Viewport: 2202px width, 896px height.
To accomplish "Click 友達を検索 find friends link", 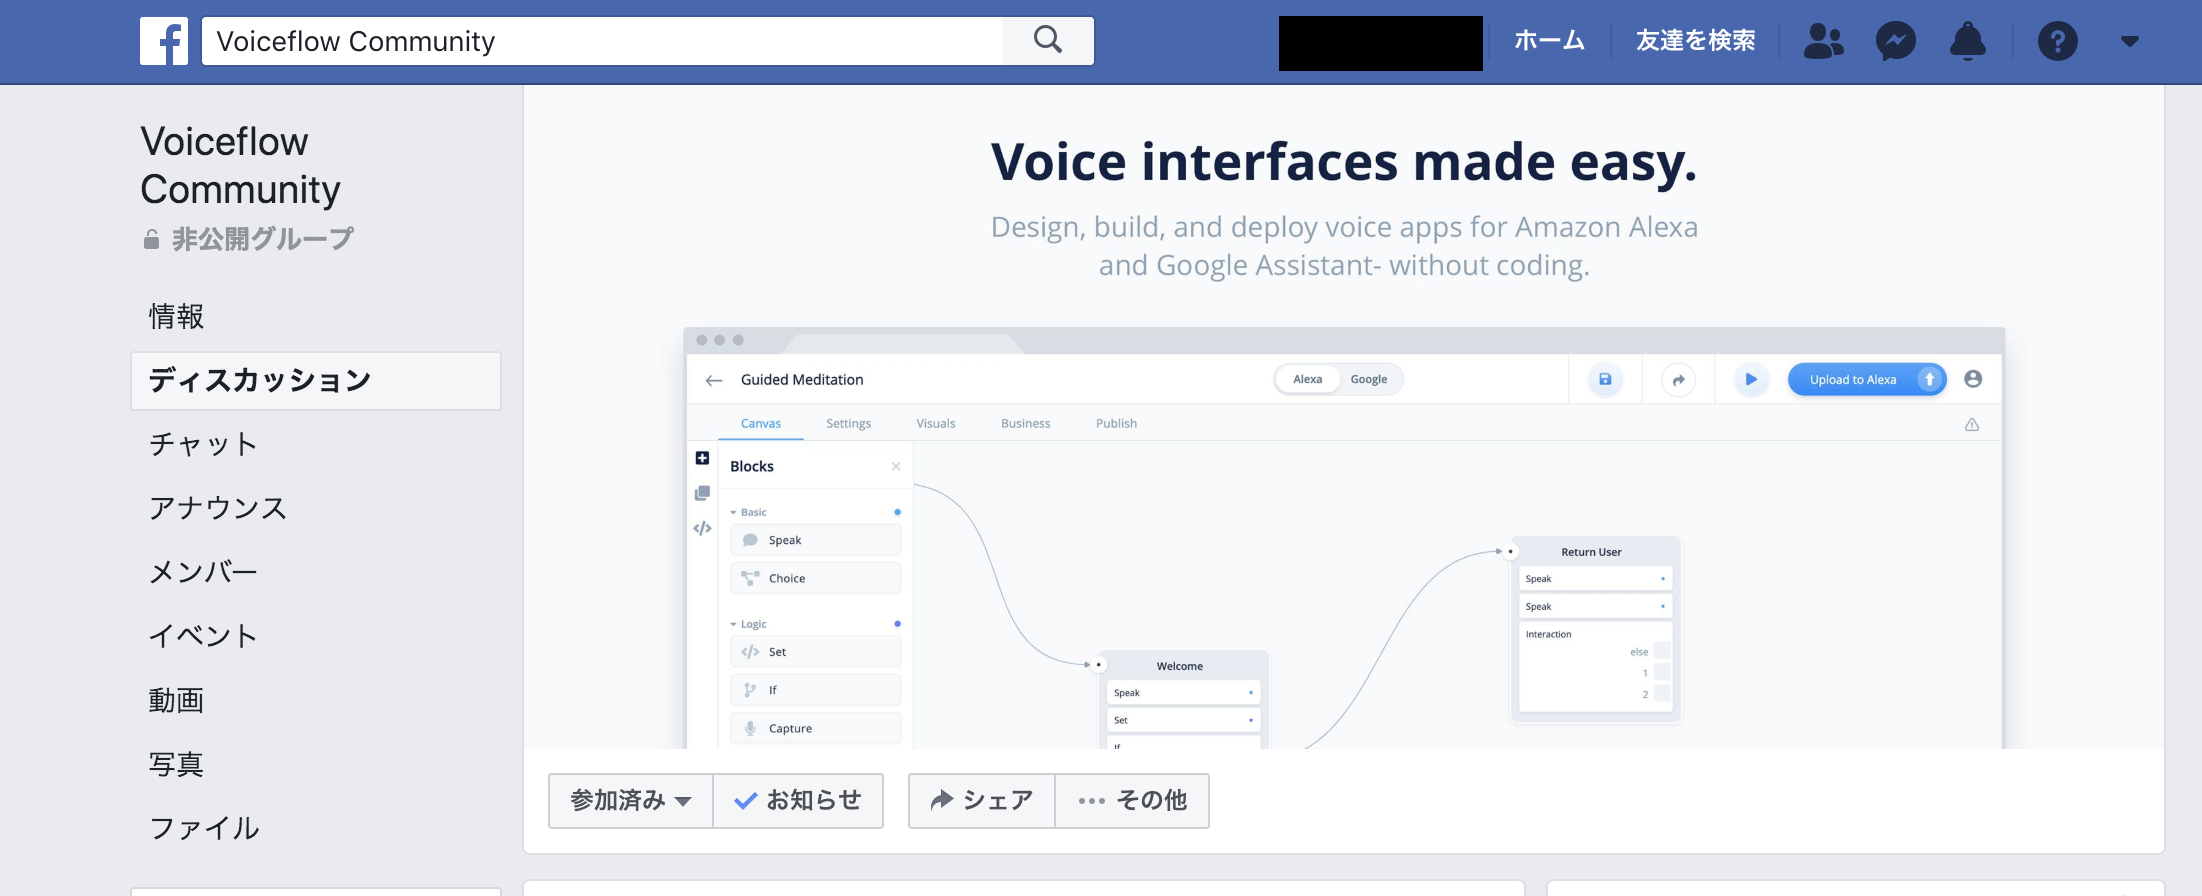I will tap(1695, 41).
